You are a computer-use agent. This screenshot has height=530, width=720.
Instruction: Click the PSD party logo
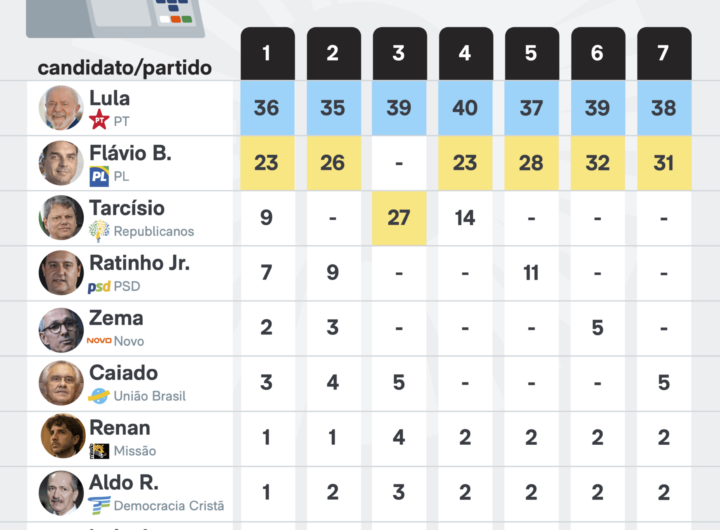pyautogui.click(x=99, y=286)
